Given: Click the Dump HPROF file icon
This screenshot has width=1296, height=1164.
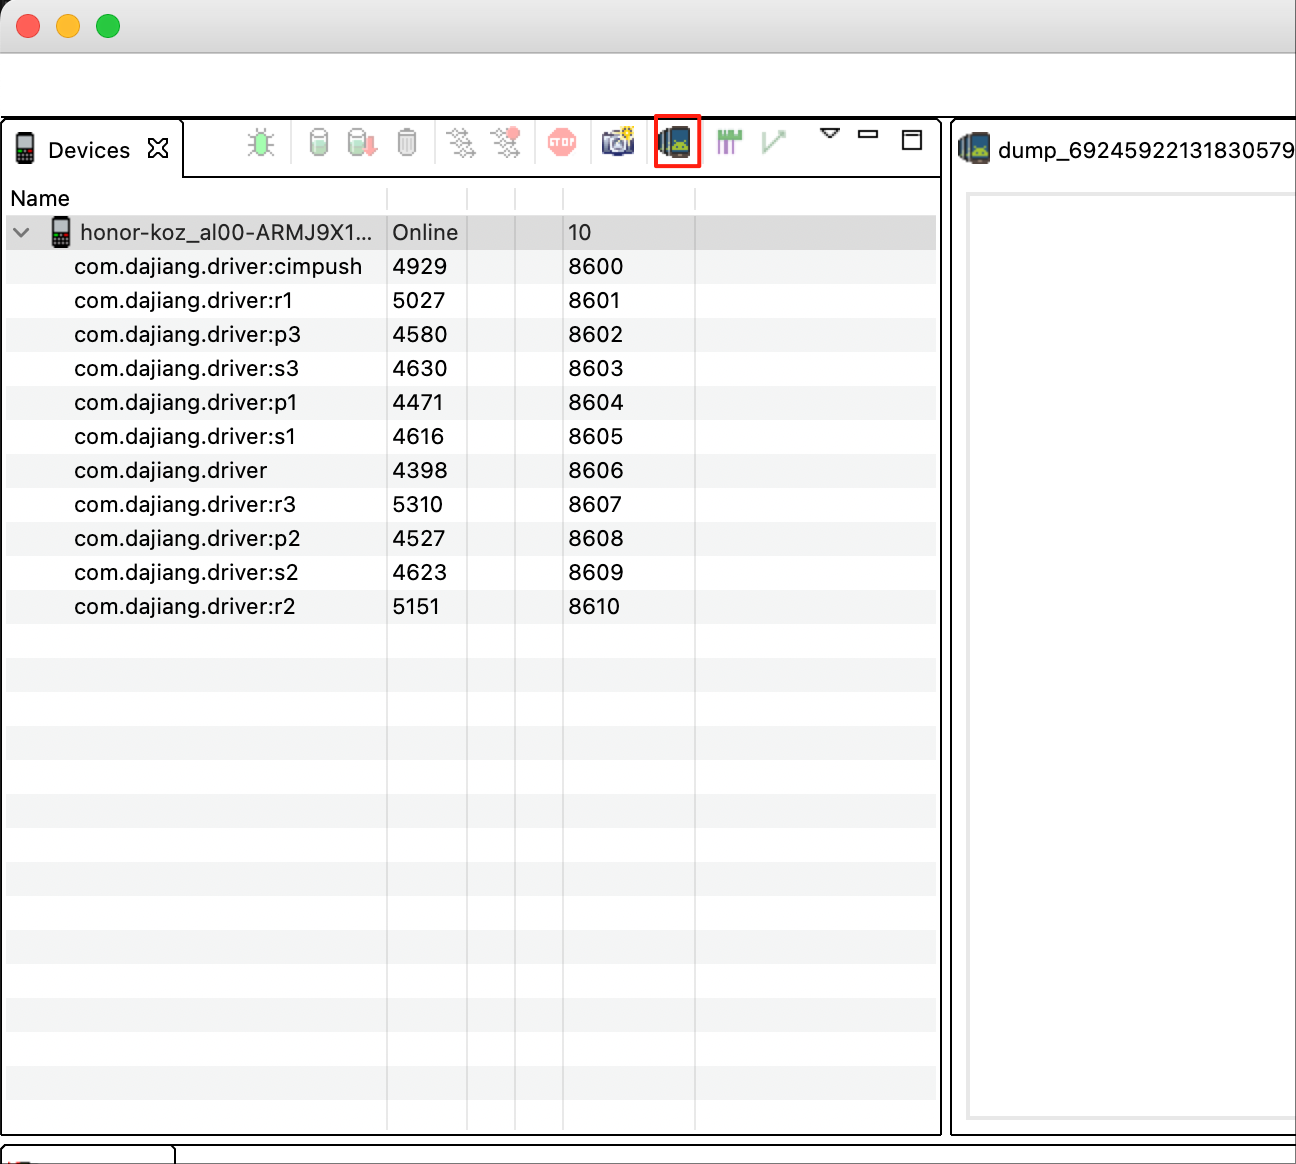Looking at the screenshot, I should [x=362, y=143].
